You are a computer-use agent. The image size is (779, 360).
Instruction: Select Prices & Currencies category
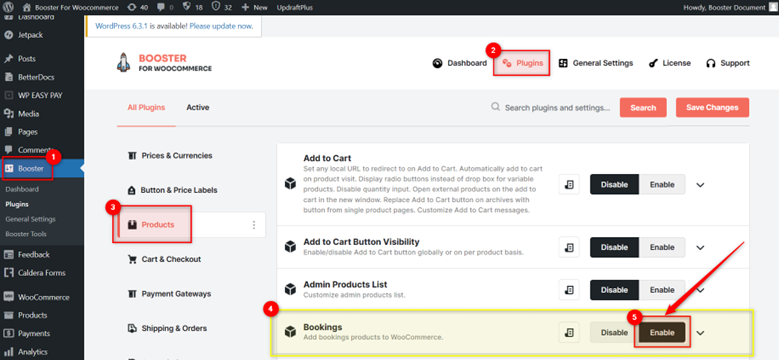[169, 155]
